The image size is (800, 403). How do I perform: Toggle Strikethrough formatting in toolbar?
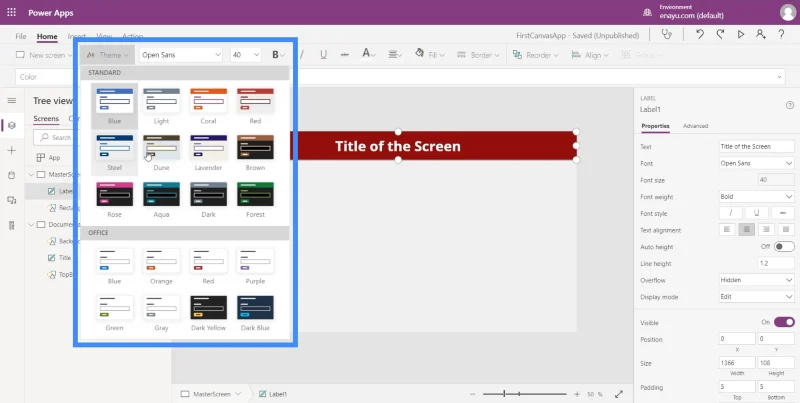pos(344,55)
